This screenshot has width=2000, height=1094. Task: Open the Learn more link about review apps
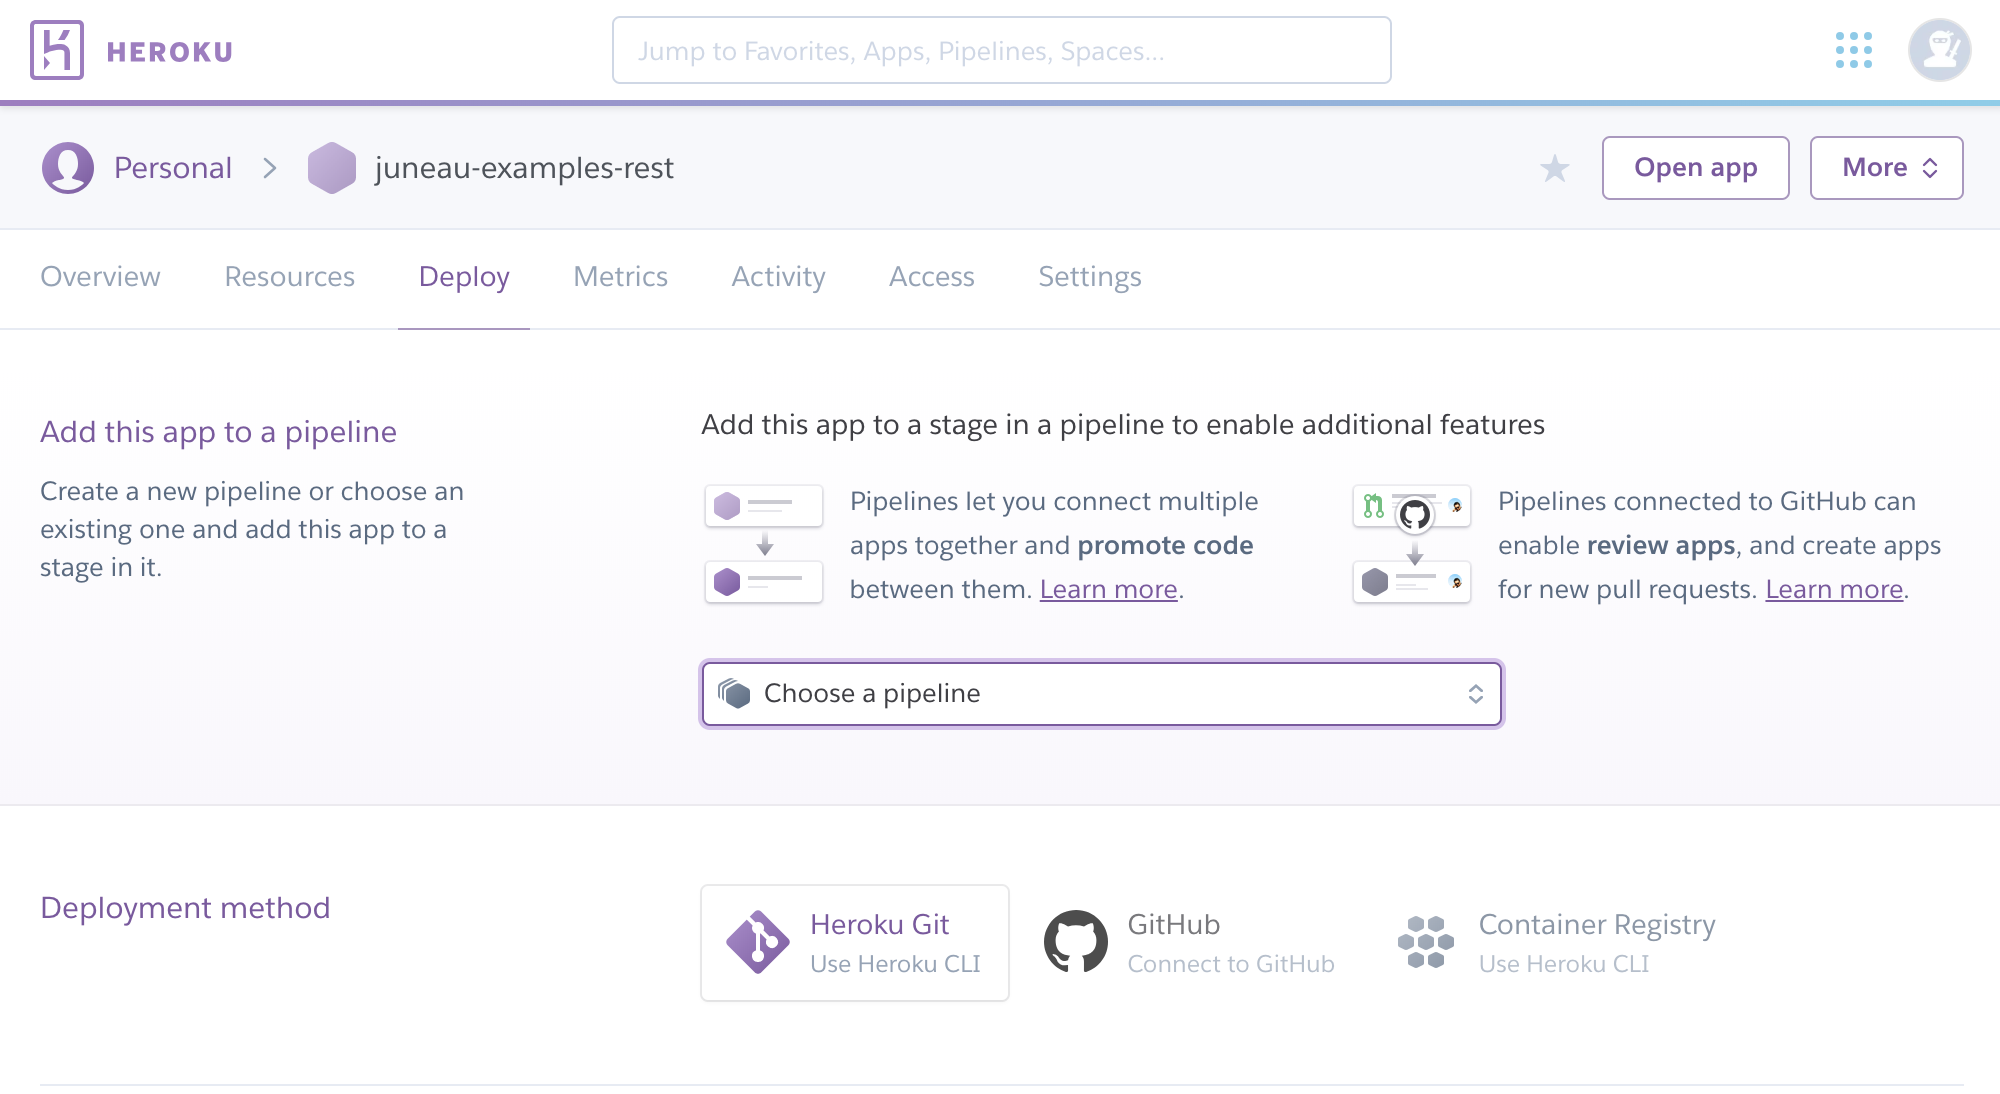point(1833,590)
